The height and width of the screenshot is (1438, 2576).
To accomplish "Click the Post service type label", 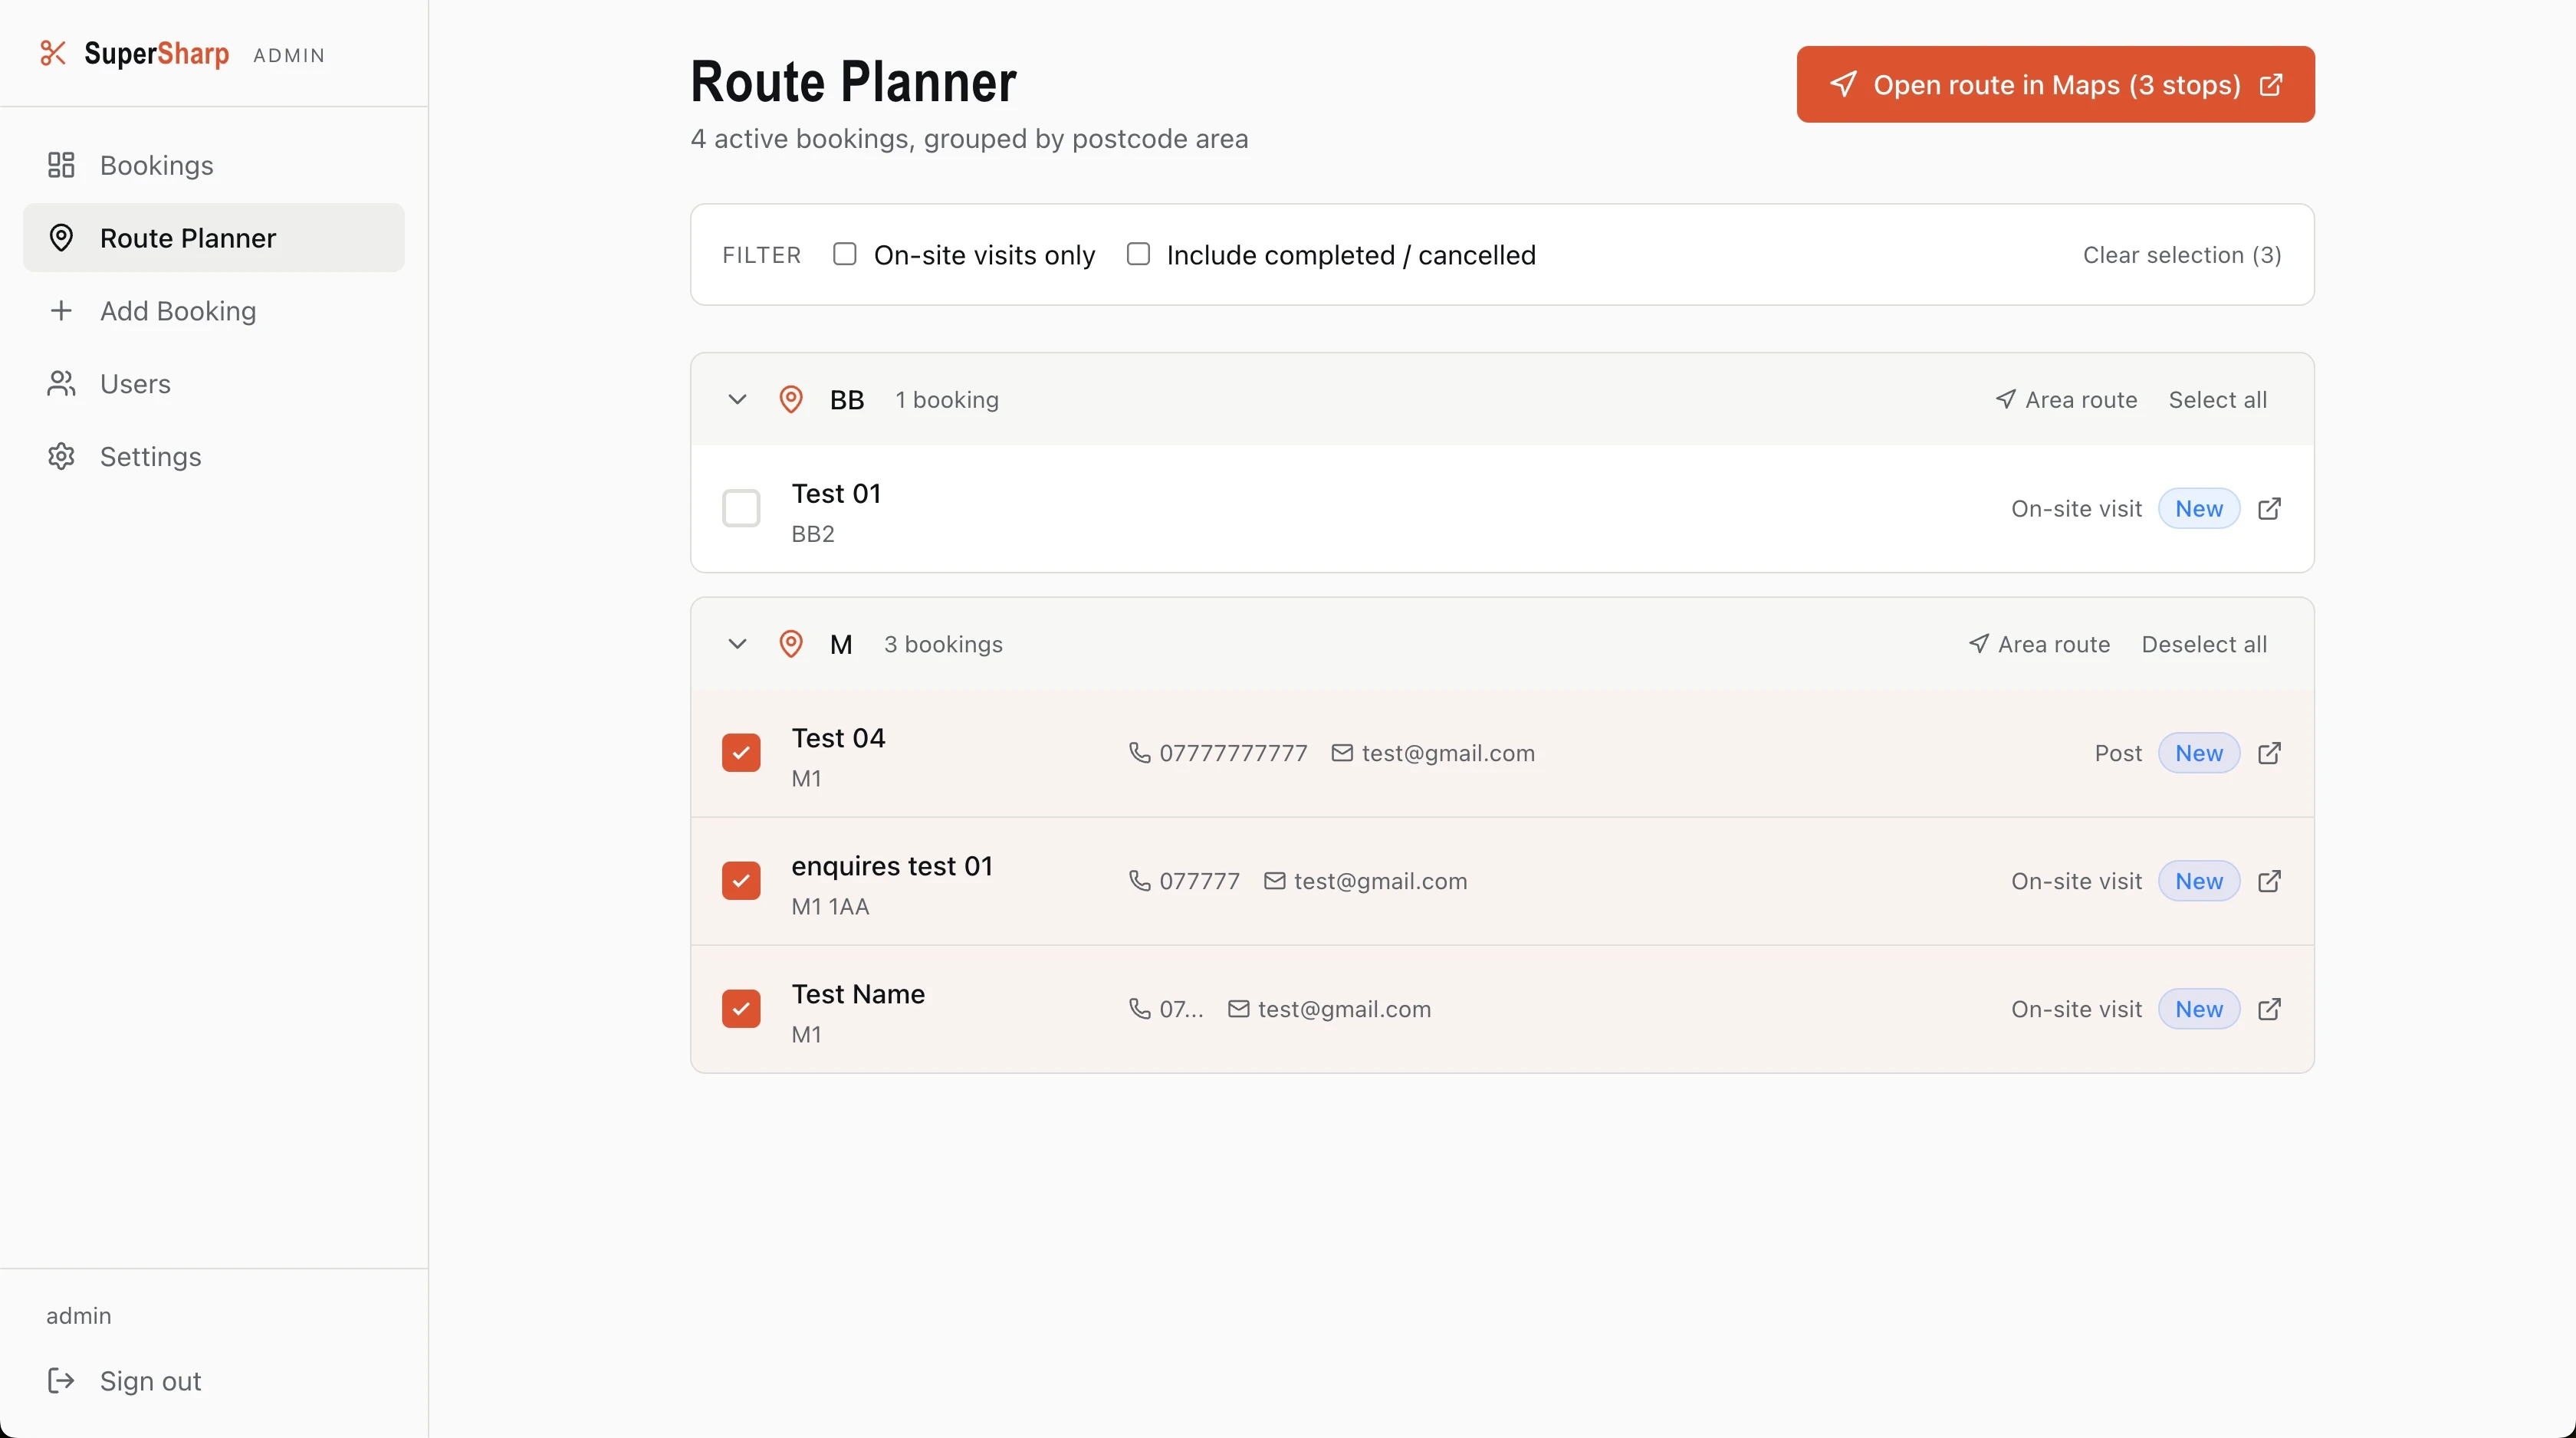I will (2118, 753).
